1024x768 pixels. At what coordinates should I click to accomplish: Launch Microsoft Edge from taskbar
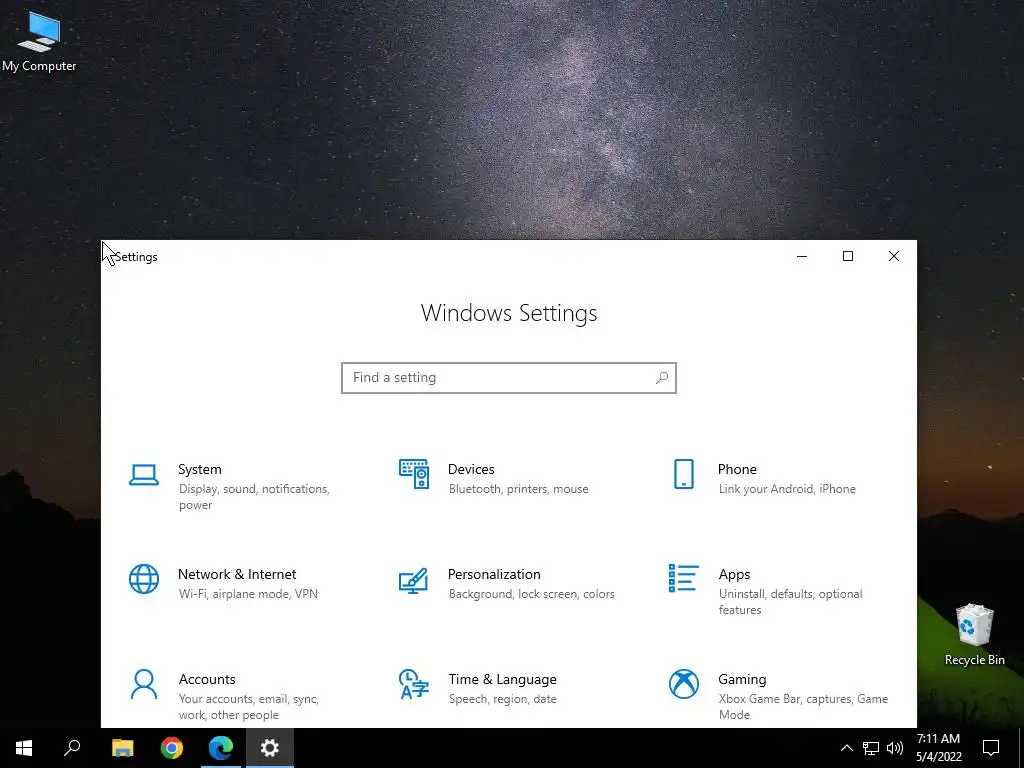click(x=221, y=748)
